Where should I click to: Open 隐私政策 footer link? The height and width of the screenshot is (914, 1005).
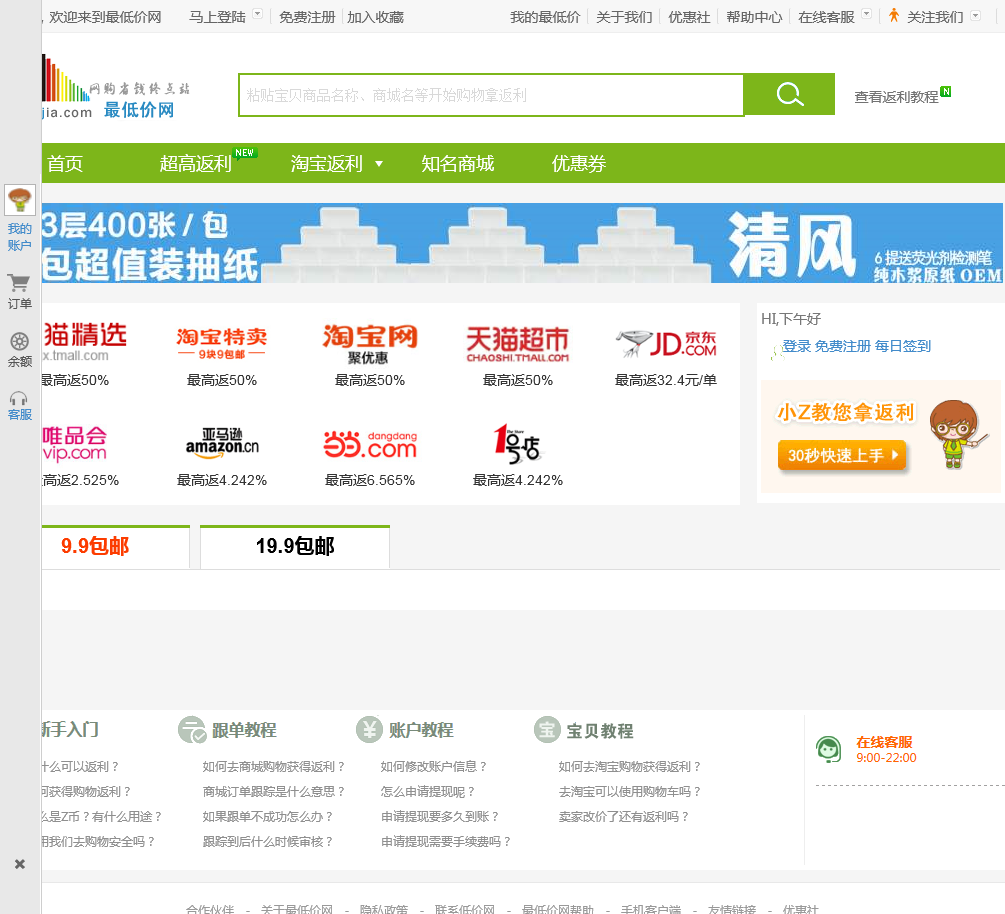click(384, 909)
